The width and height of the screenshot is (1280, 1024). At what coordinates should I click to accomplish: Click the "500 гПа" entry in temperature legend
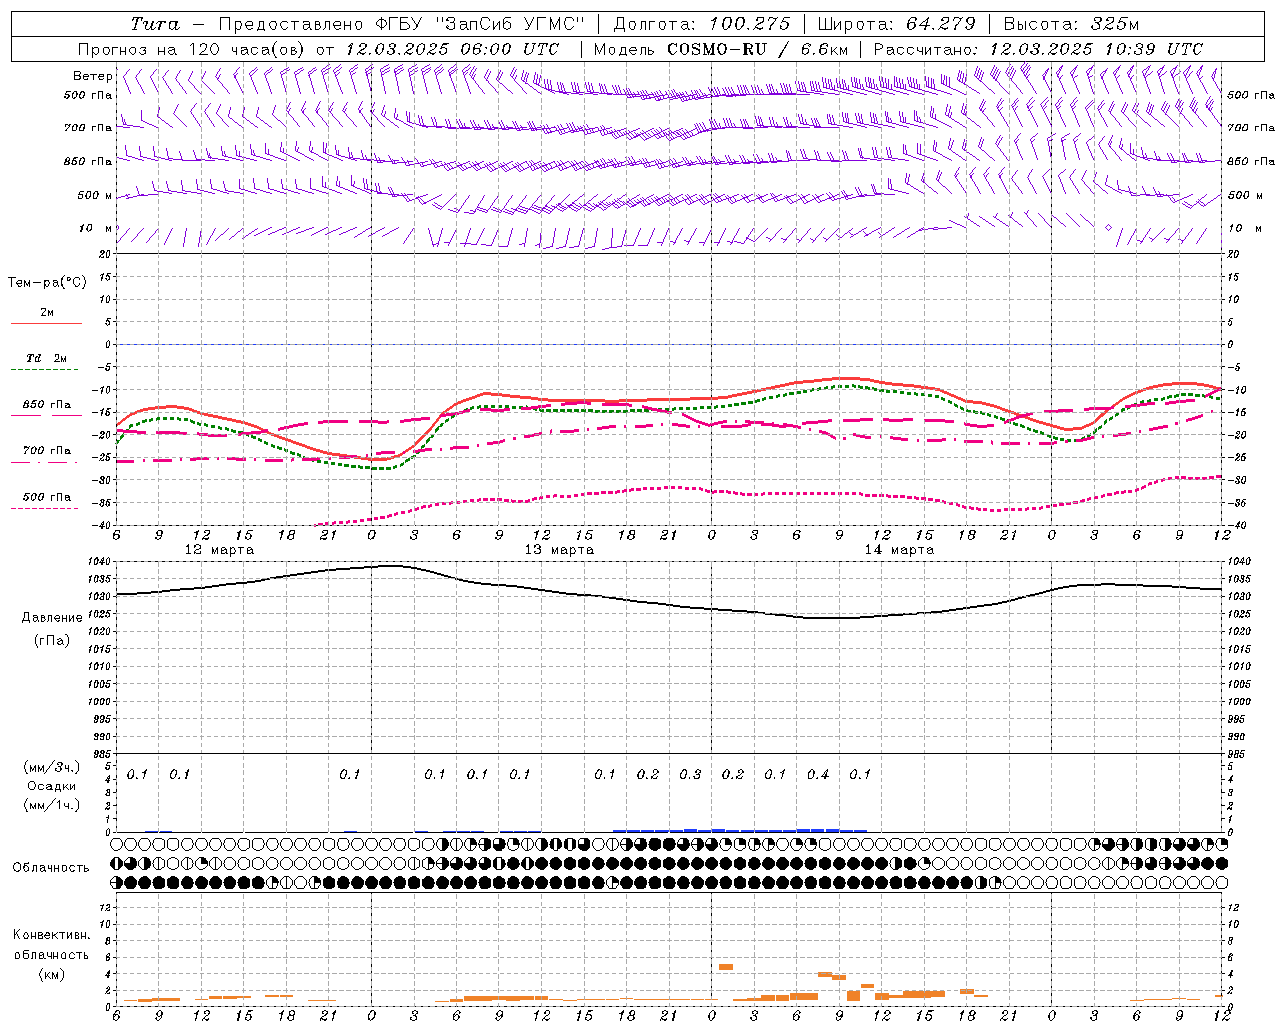coord(47,496)
